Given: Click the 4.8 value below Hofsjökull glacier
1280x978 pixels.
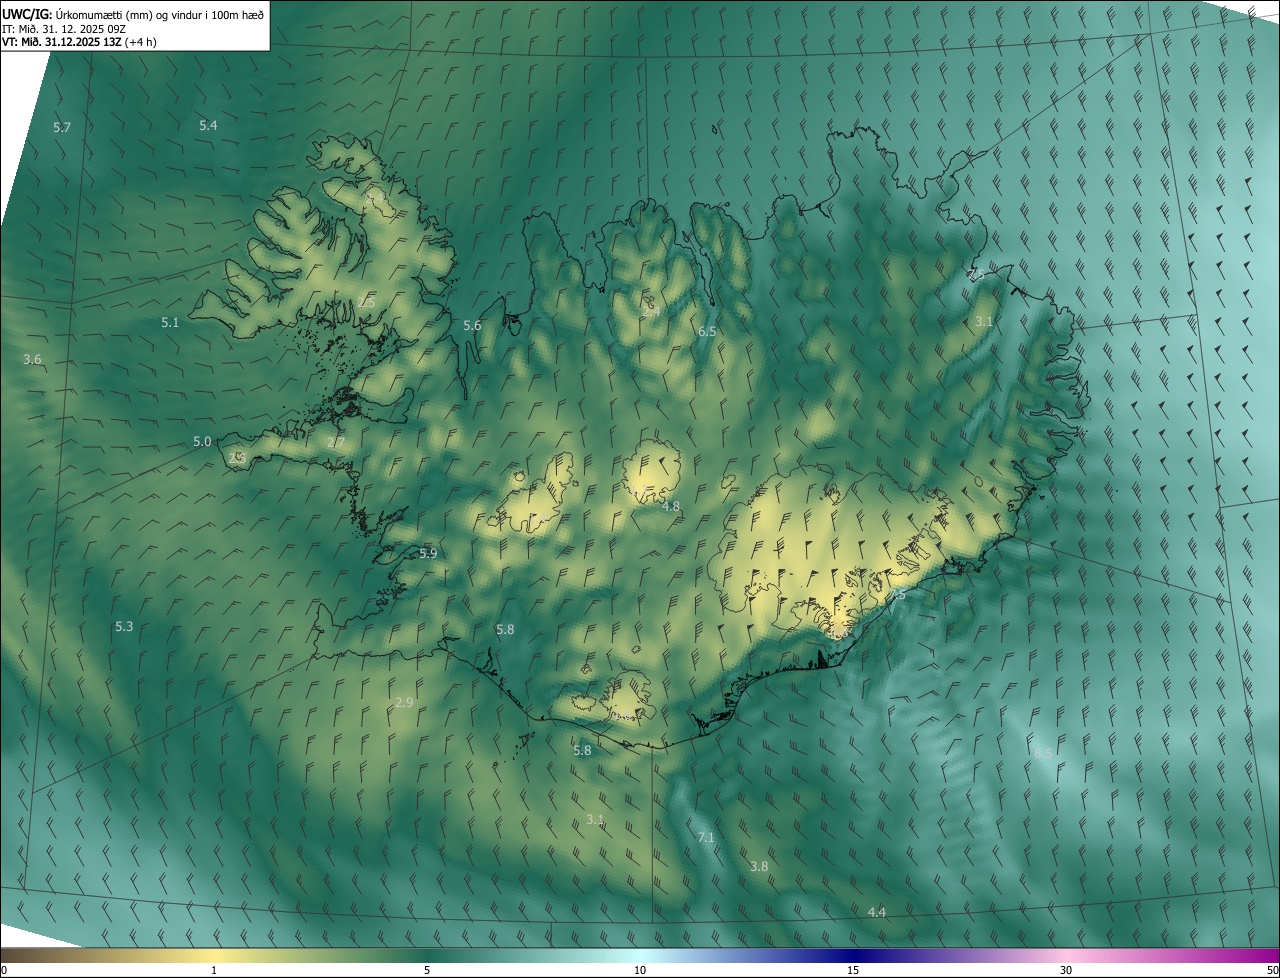Looking at the screenshot, I should pyautogui.click(x=671, y=507).
